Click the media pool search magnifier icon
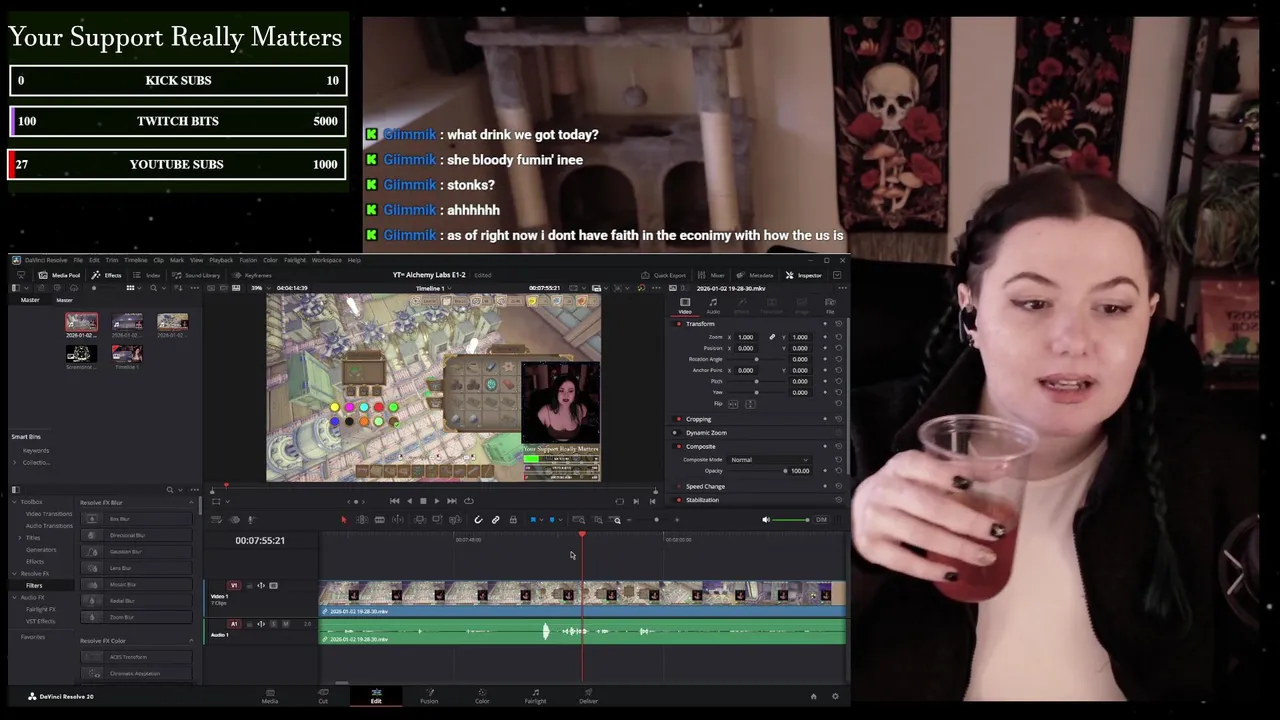 point(153,288)
